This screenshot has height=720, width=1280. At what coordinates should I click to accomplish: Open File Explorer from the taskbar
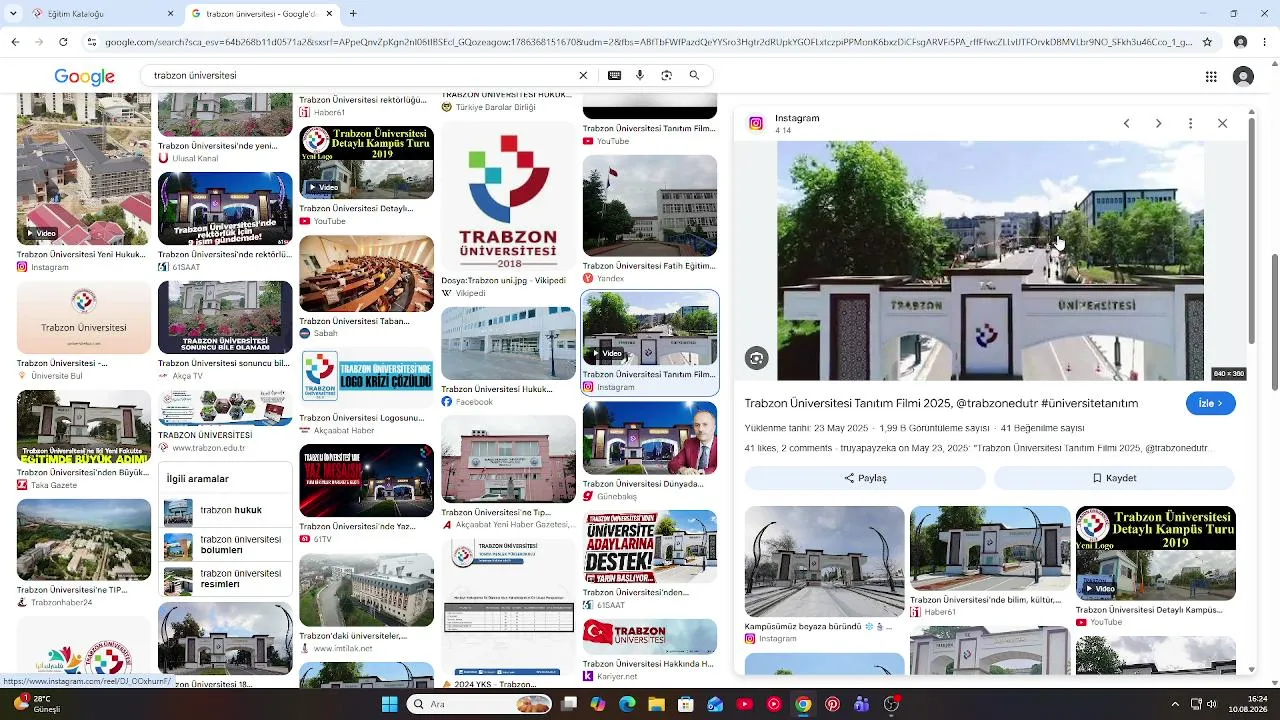click(x=656, y=704)
